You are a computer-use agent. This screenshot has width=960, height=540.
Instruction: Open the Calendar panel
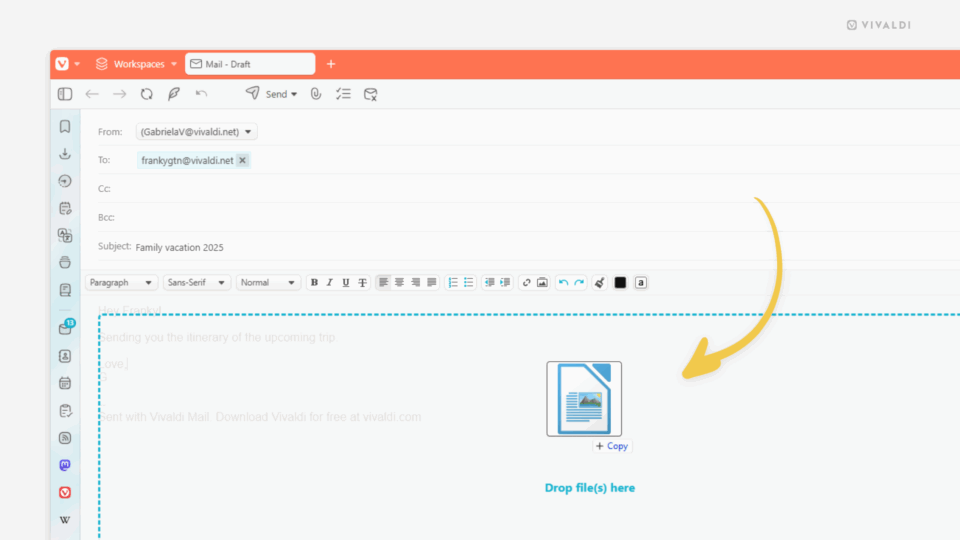coord(65,383)
